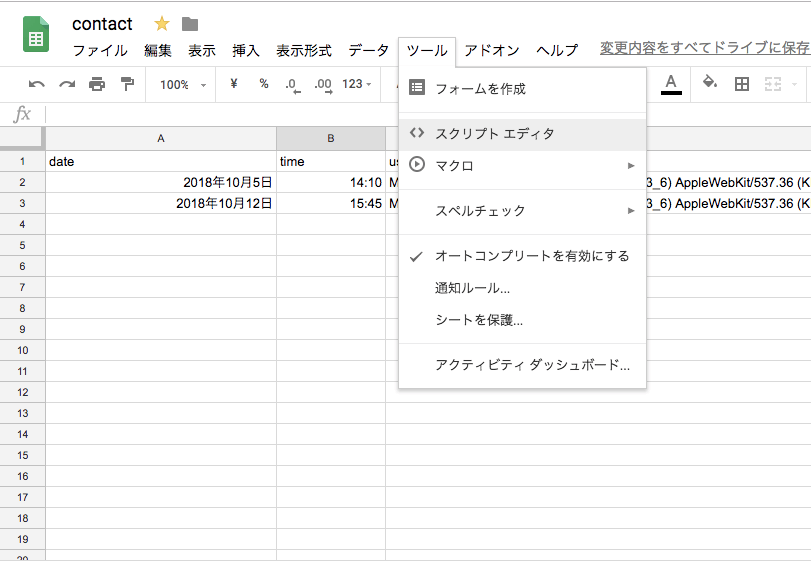Click the text color A swatch
Screen dimensions: 811x561
[671, 83]
